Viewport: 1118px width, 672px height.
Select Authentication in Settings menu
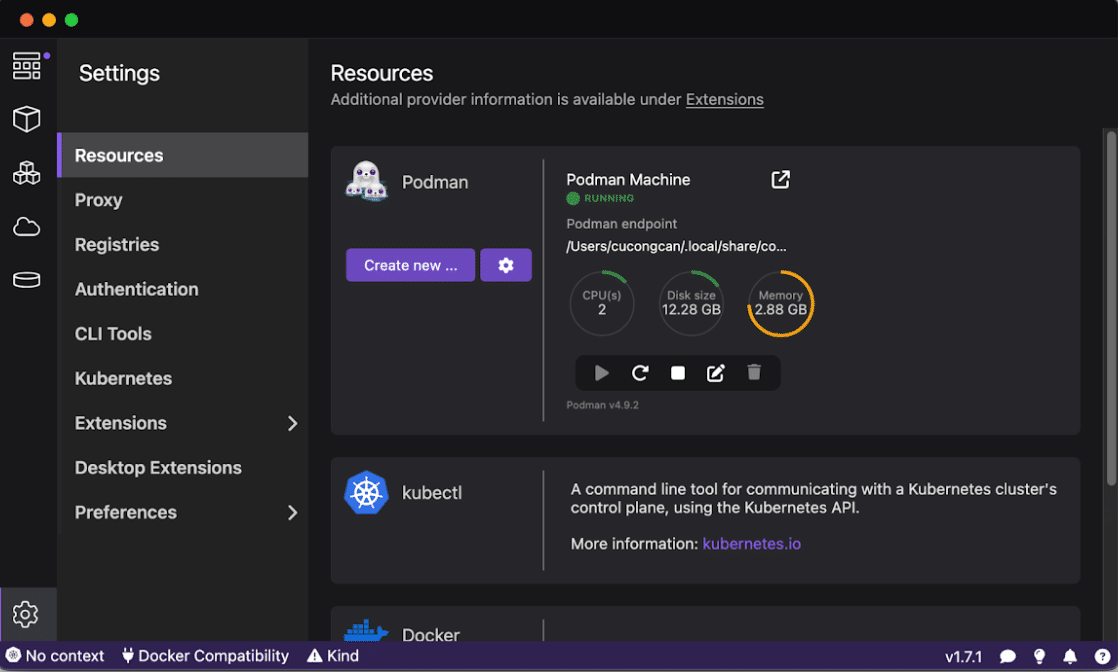pyautogui.click(x=183, y=289)
